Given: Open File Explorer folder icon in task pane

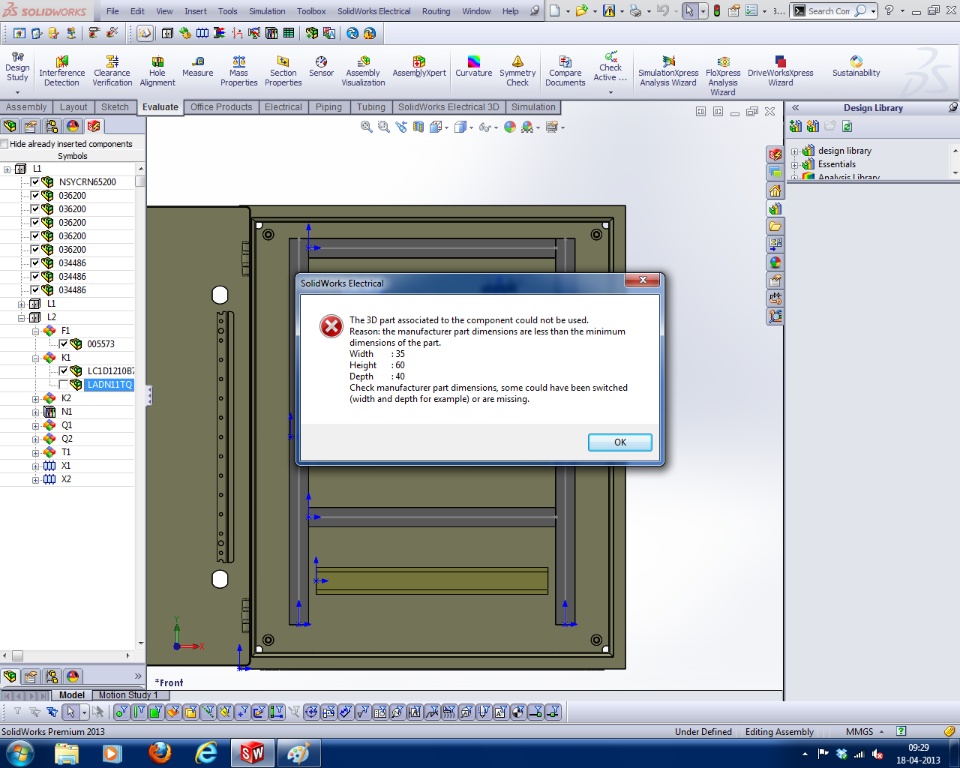Looking at the screenshot, I should click(x=775, y=226).
